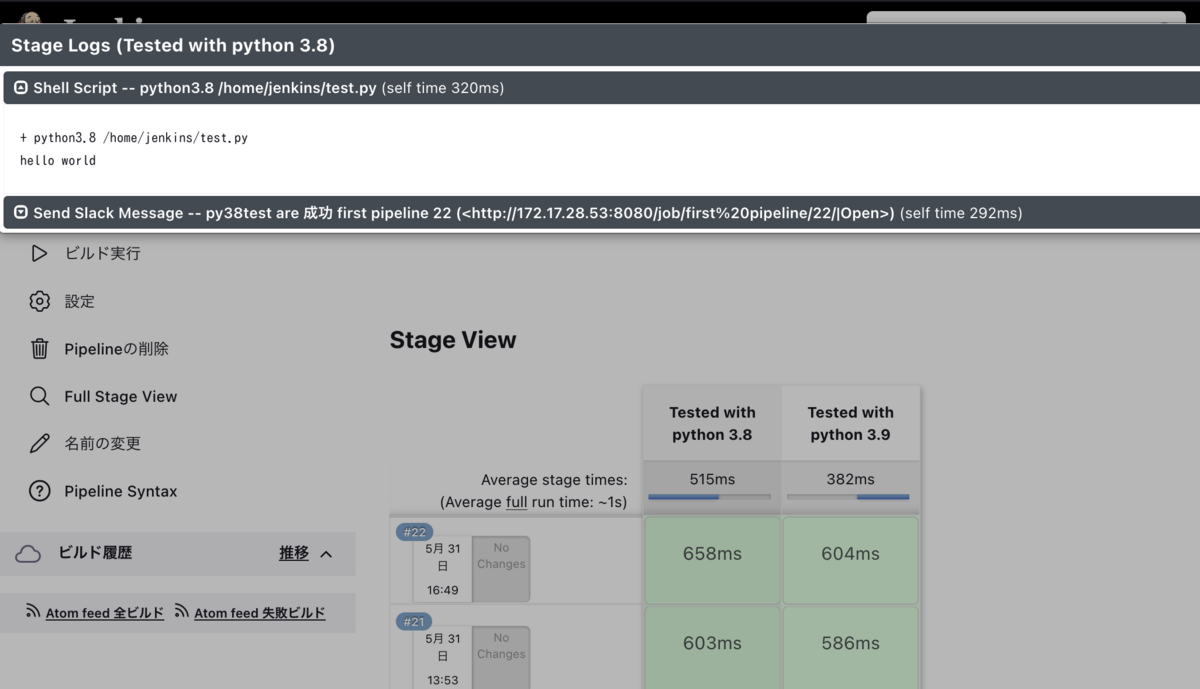Select Pipelineの削除 in the sidebar
The height and width of the screenshot is (689, 1200).
point(116,349)
